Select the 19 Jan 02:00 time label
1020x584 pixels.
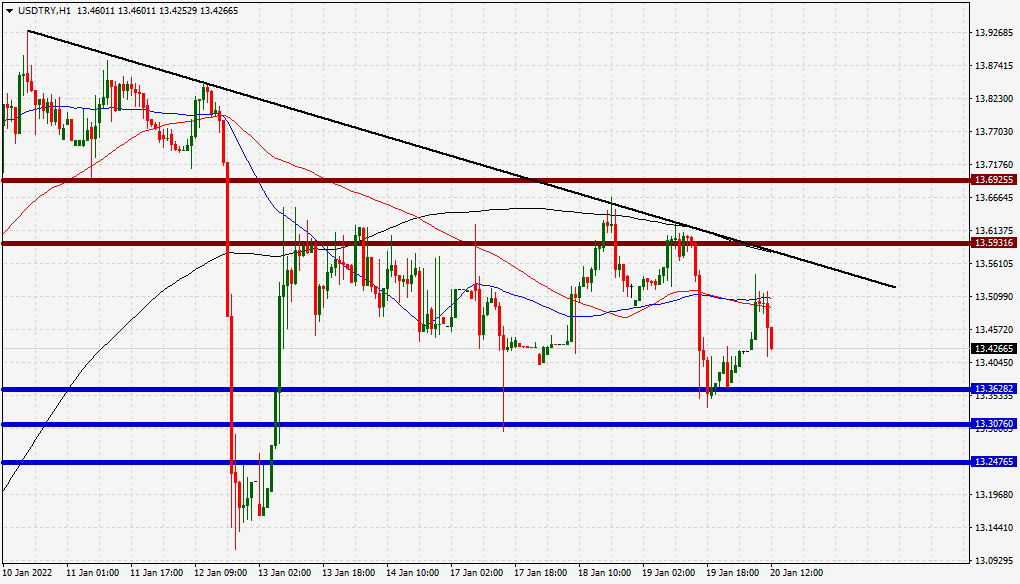668,573
